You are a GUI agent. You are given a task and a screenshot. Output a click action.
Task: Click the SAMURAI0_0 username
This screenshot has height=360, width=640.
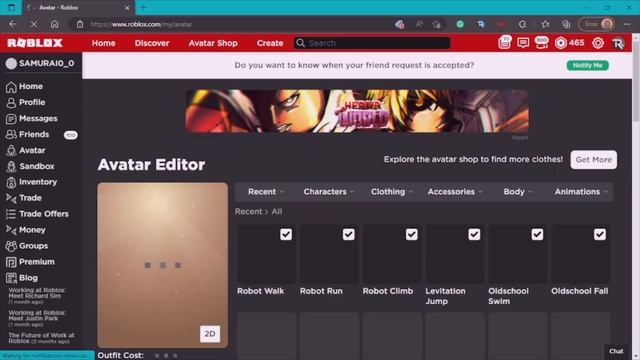[x=47, y=63]
